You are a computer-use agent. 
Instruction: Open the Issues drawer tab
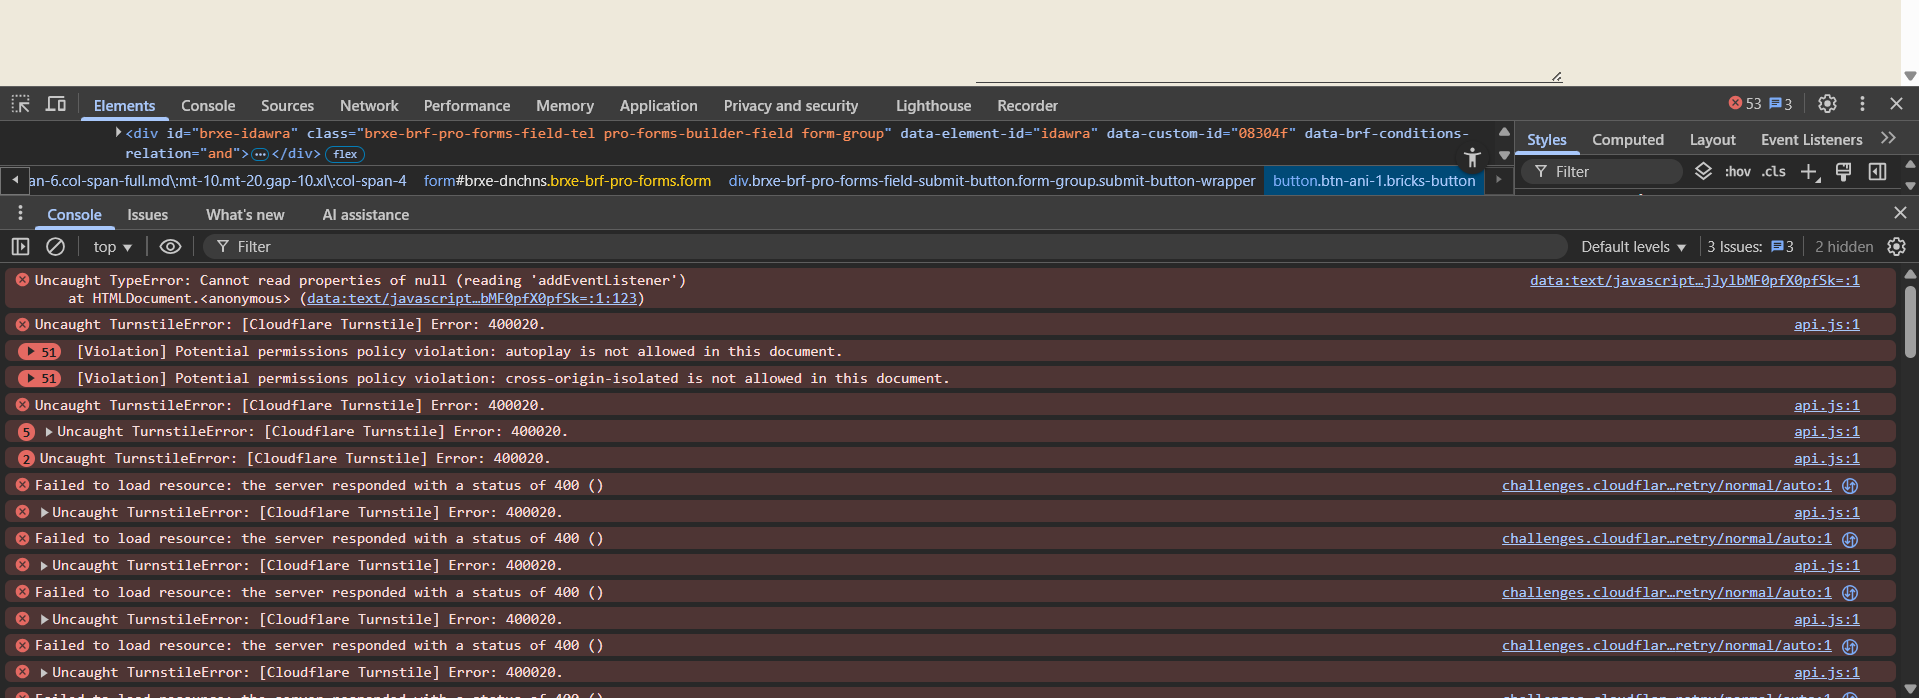click(147, 215)
